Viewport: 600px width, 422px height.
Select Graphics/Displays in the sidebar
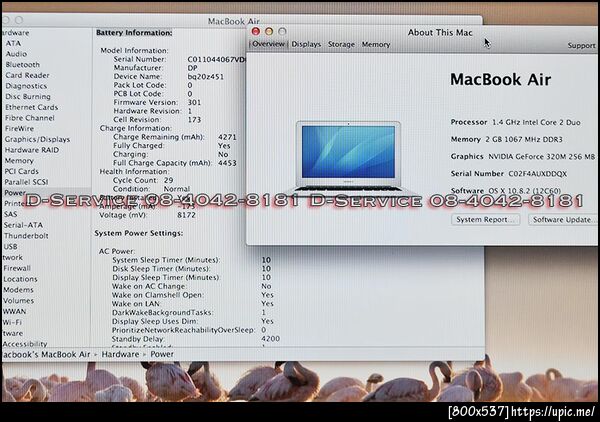[37, 139]
